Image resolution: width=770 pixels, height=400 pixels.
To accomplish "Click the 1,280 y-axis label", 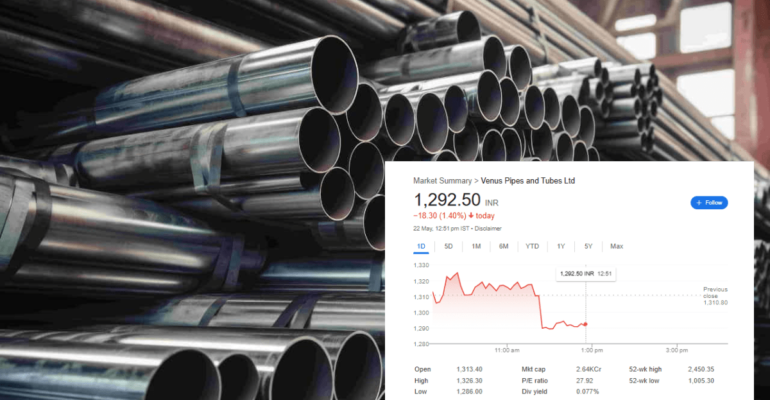I will pos(421,344).
